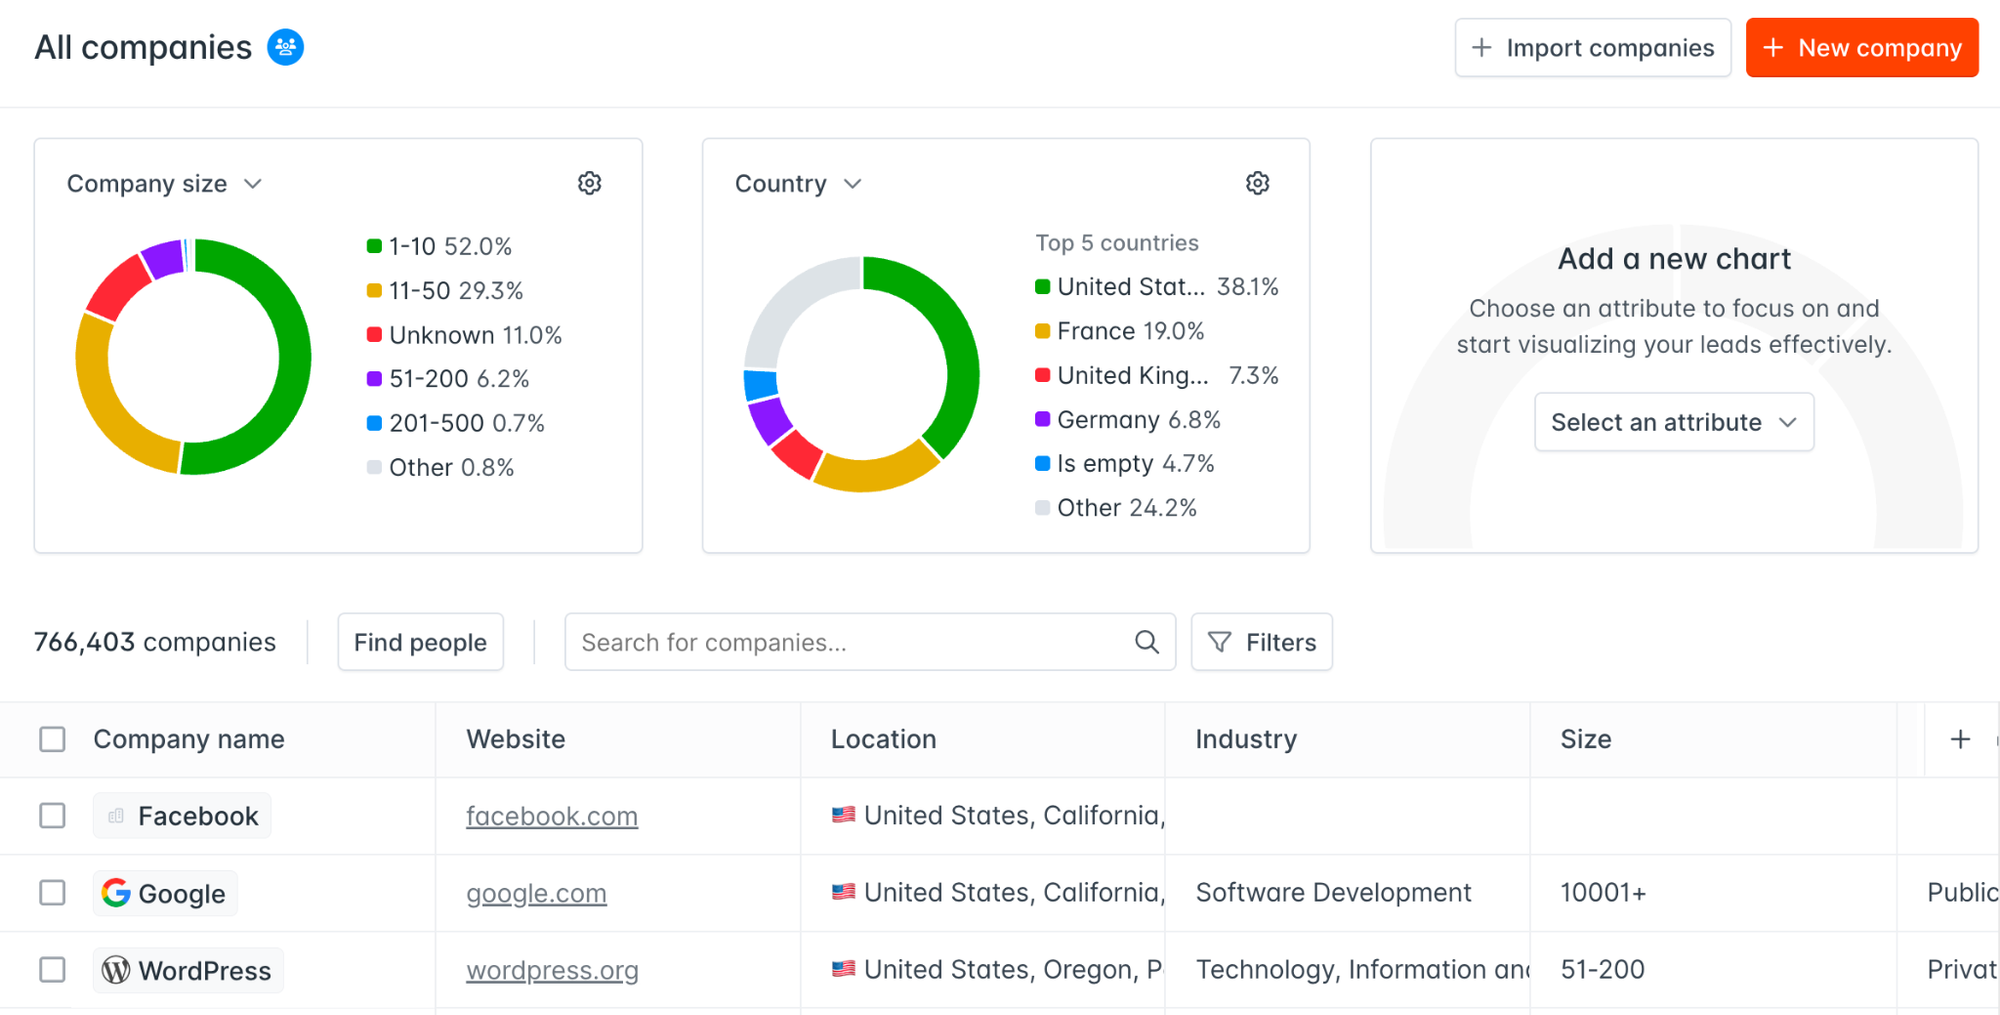Image resolution: width=2000 pixels, height=1015 pixels.
Task: Open Country chart settings gear
Action: coord(1257,183)
